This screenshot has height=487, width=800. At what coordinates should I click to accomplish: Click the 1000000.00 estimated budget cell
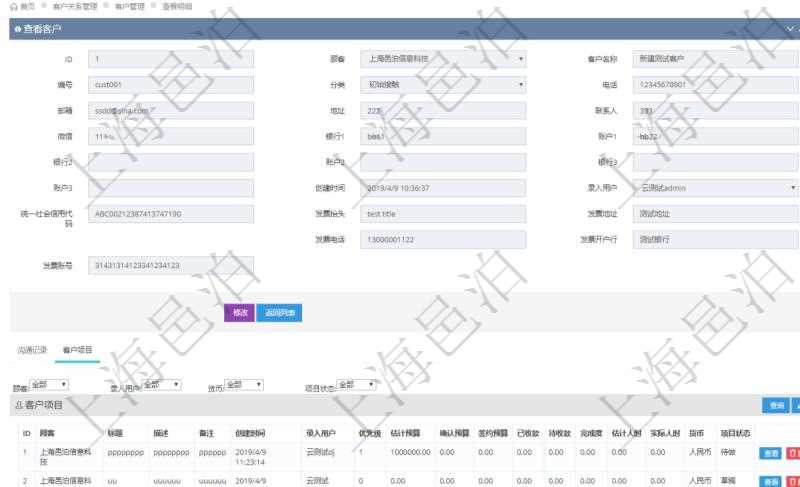pos(410,452)
